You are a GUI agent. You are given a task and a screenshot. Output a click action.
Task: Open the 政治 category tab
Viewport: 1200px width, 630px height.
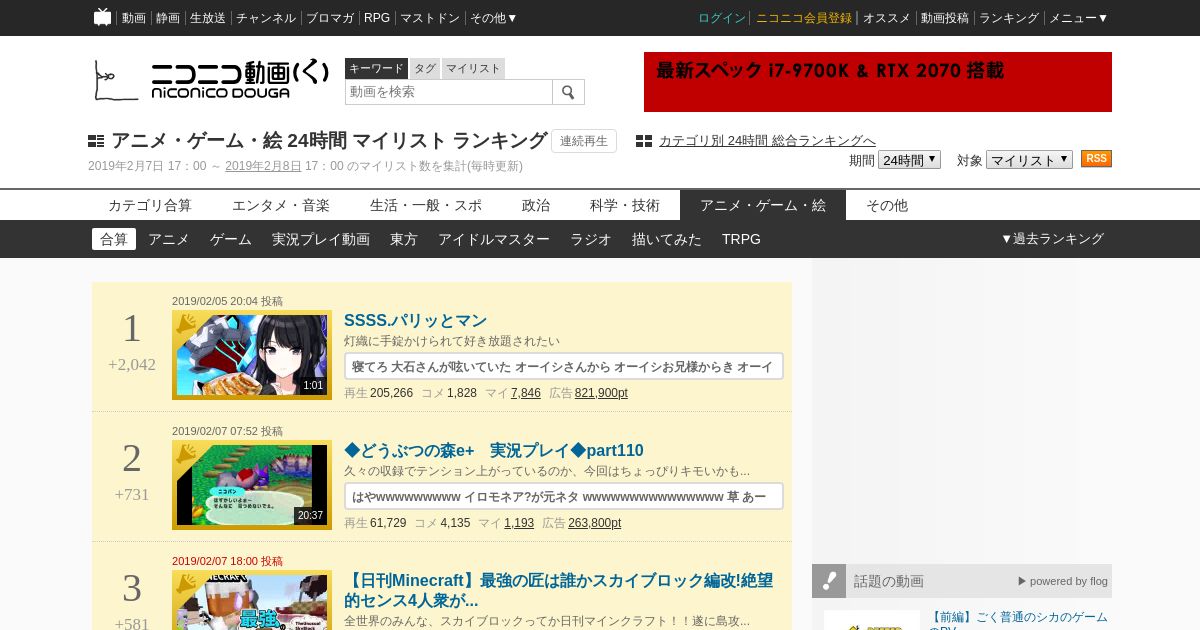[536, 205]
